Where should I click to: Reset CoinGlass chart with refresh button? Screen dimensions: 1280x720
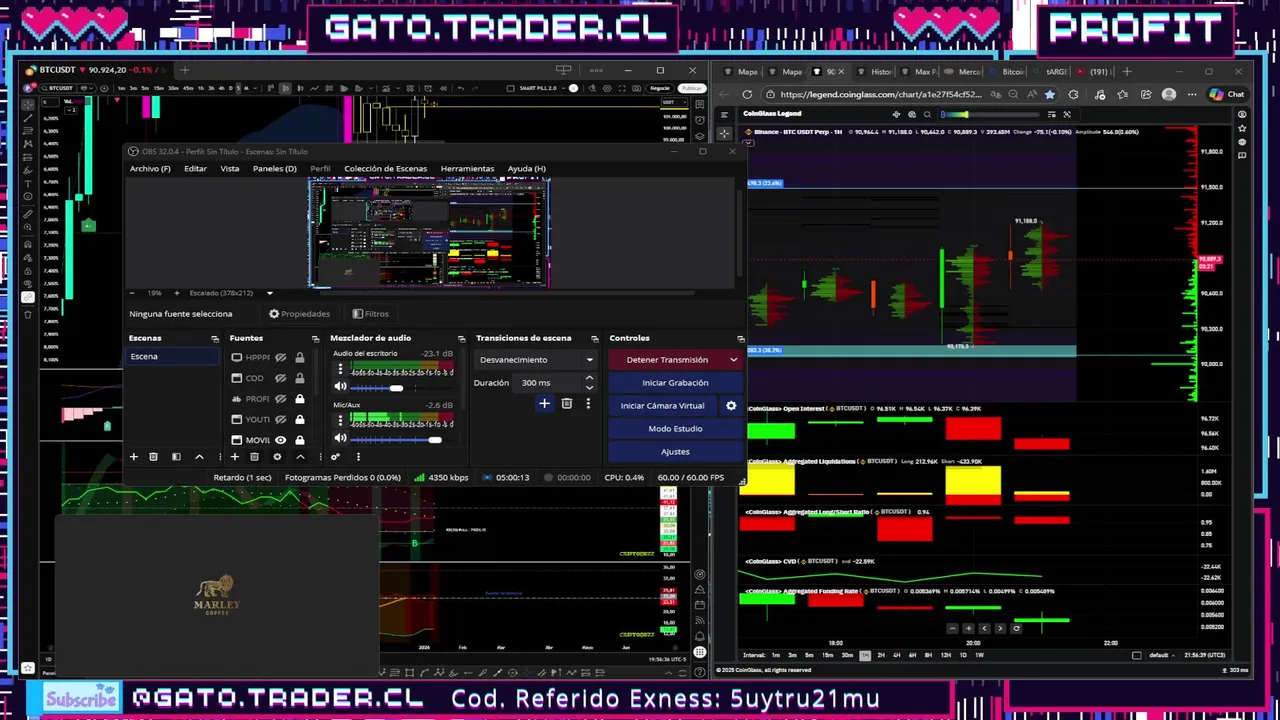[1016, 628]
